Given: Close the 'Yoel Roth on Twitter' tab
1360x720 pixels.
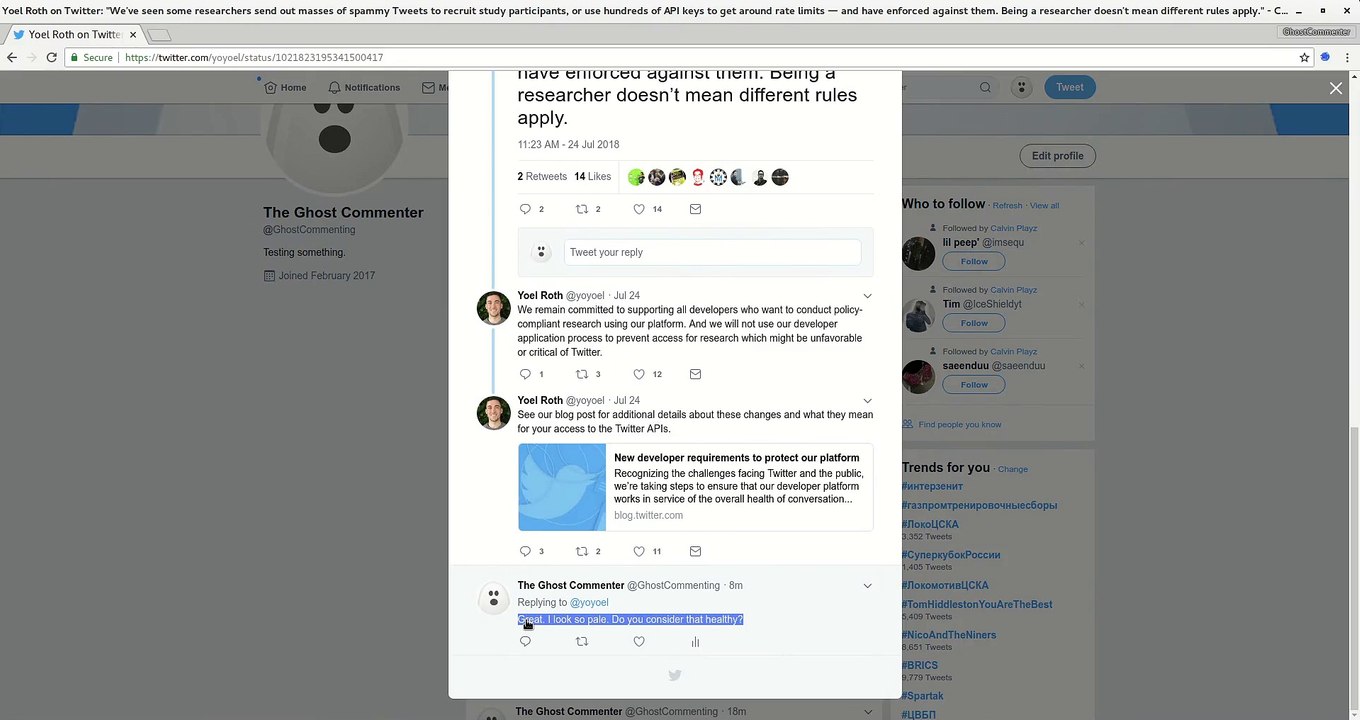Looking at the screenshot, I should (132, 34).
